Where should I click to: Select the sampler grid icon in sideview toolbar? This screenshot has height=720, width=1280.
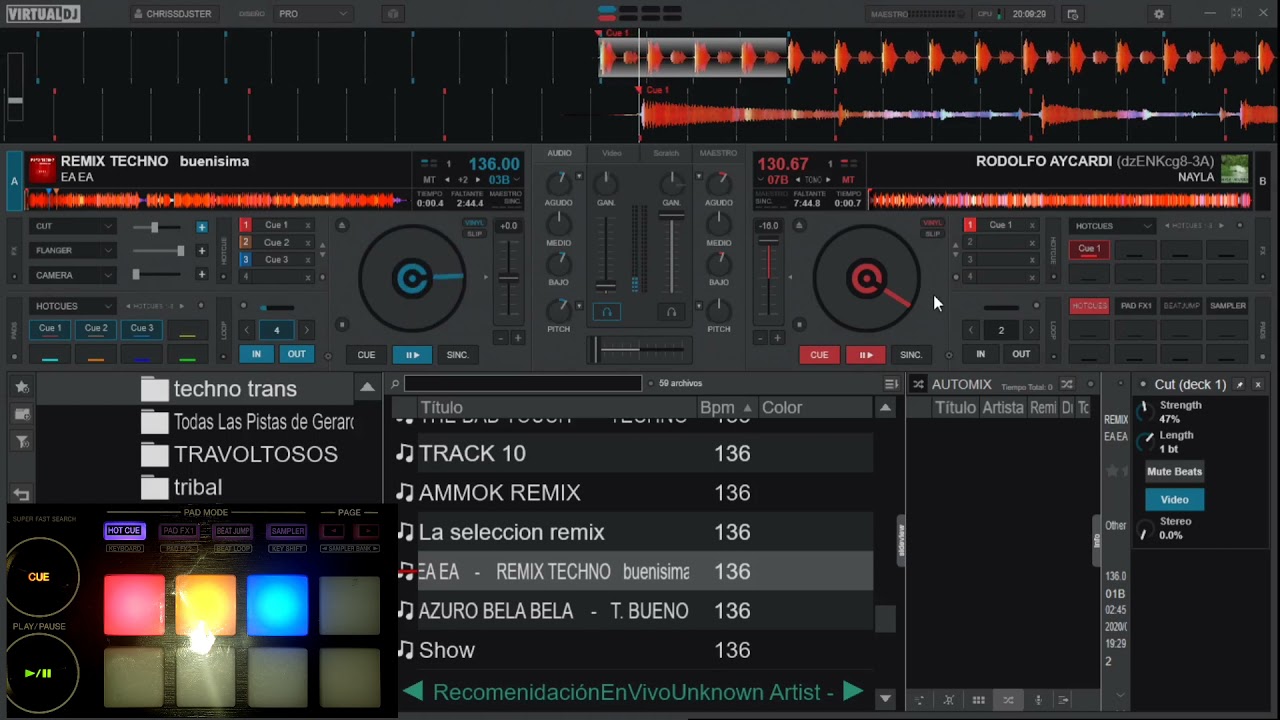click(x=978, y=700)
